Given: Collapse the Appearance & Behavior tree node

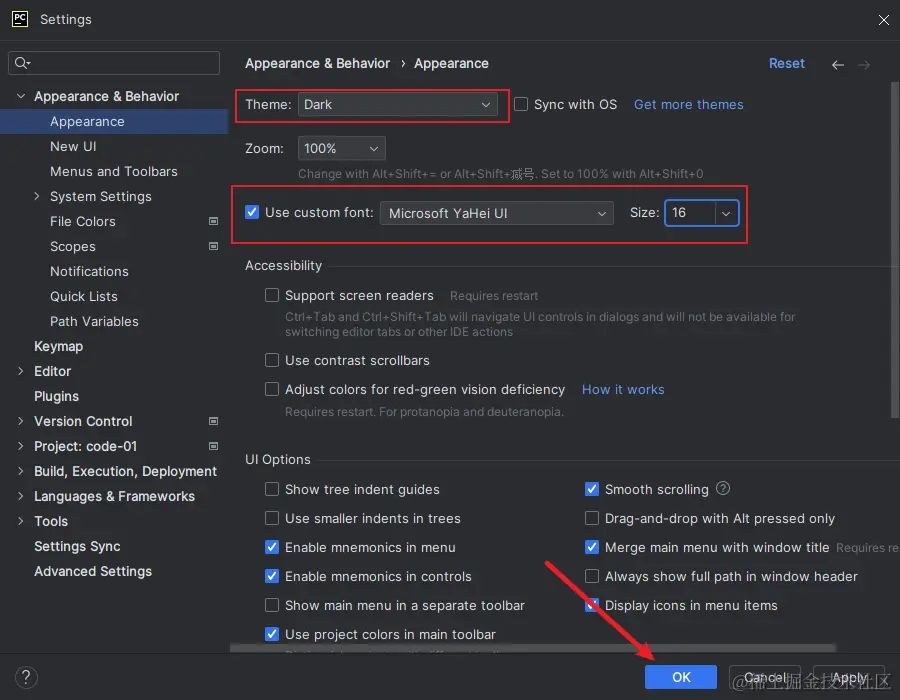Looking at the screenshot, I should tap(21, 96).
